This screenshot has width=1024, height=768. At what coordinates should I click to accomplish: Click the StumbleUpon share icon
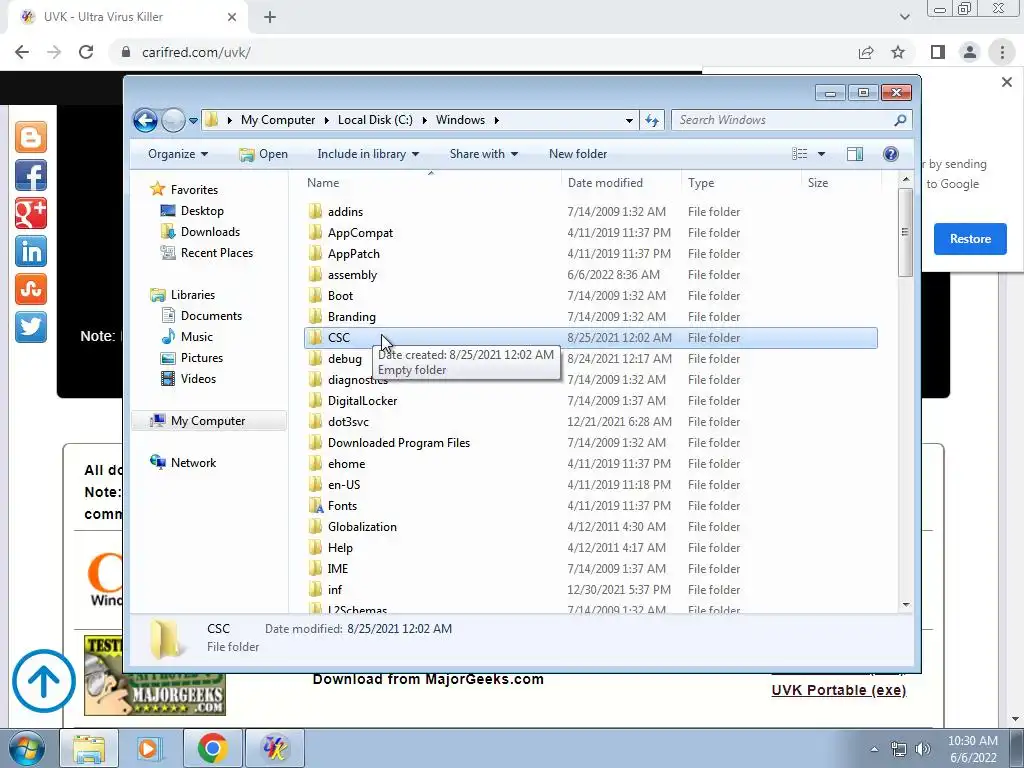(31, 289)
